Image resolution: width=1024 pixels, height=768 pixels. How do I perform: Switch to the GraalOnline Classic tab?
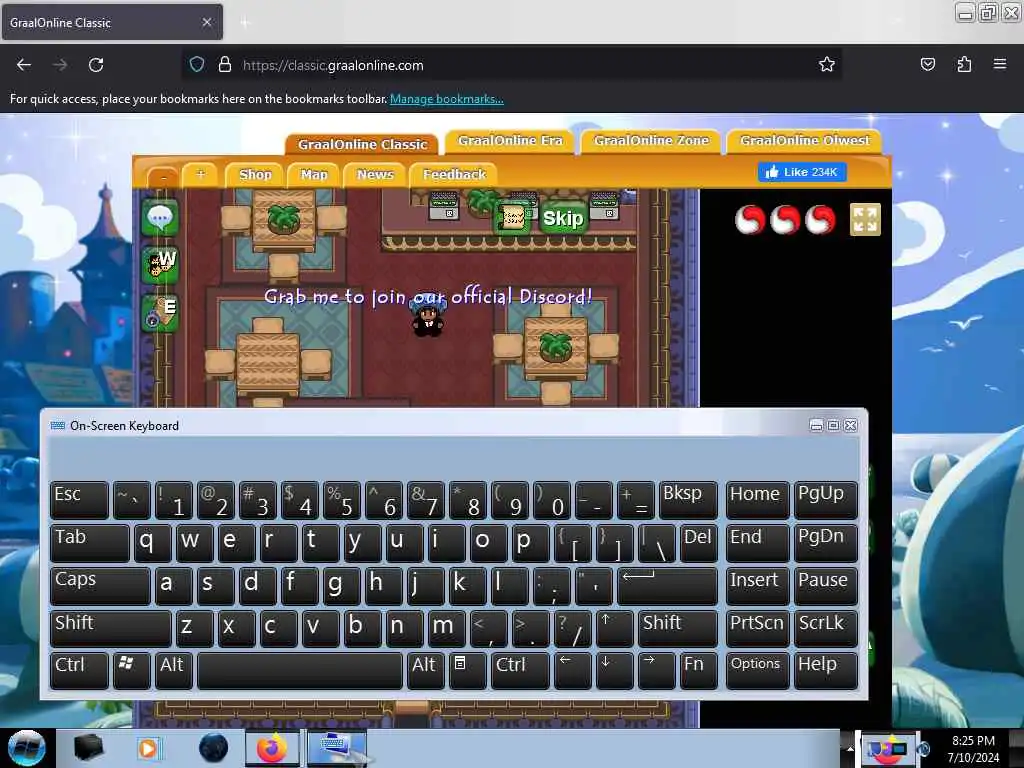pos(362,144)
